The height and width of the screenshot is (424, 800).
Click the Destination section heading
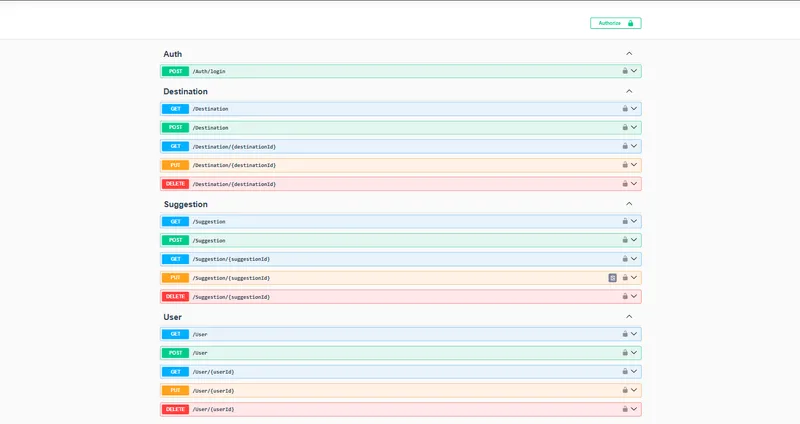[185, 91]
